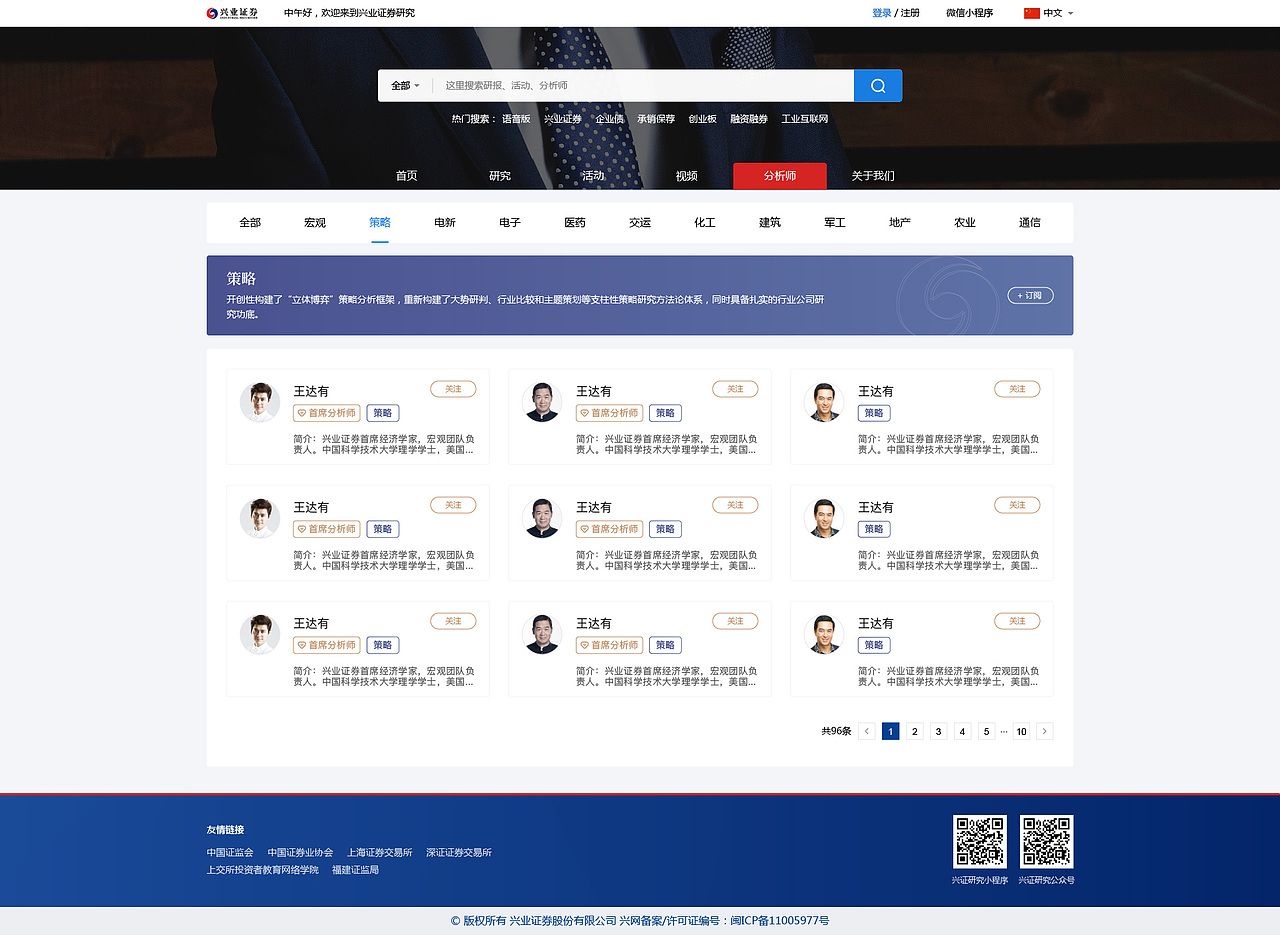Switch to the 交运 tab
1280x935 pixels.
tap(640, 223)
